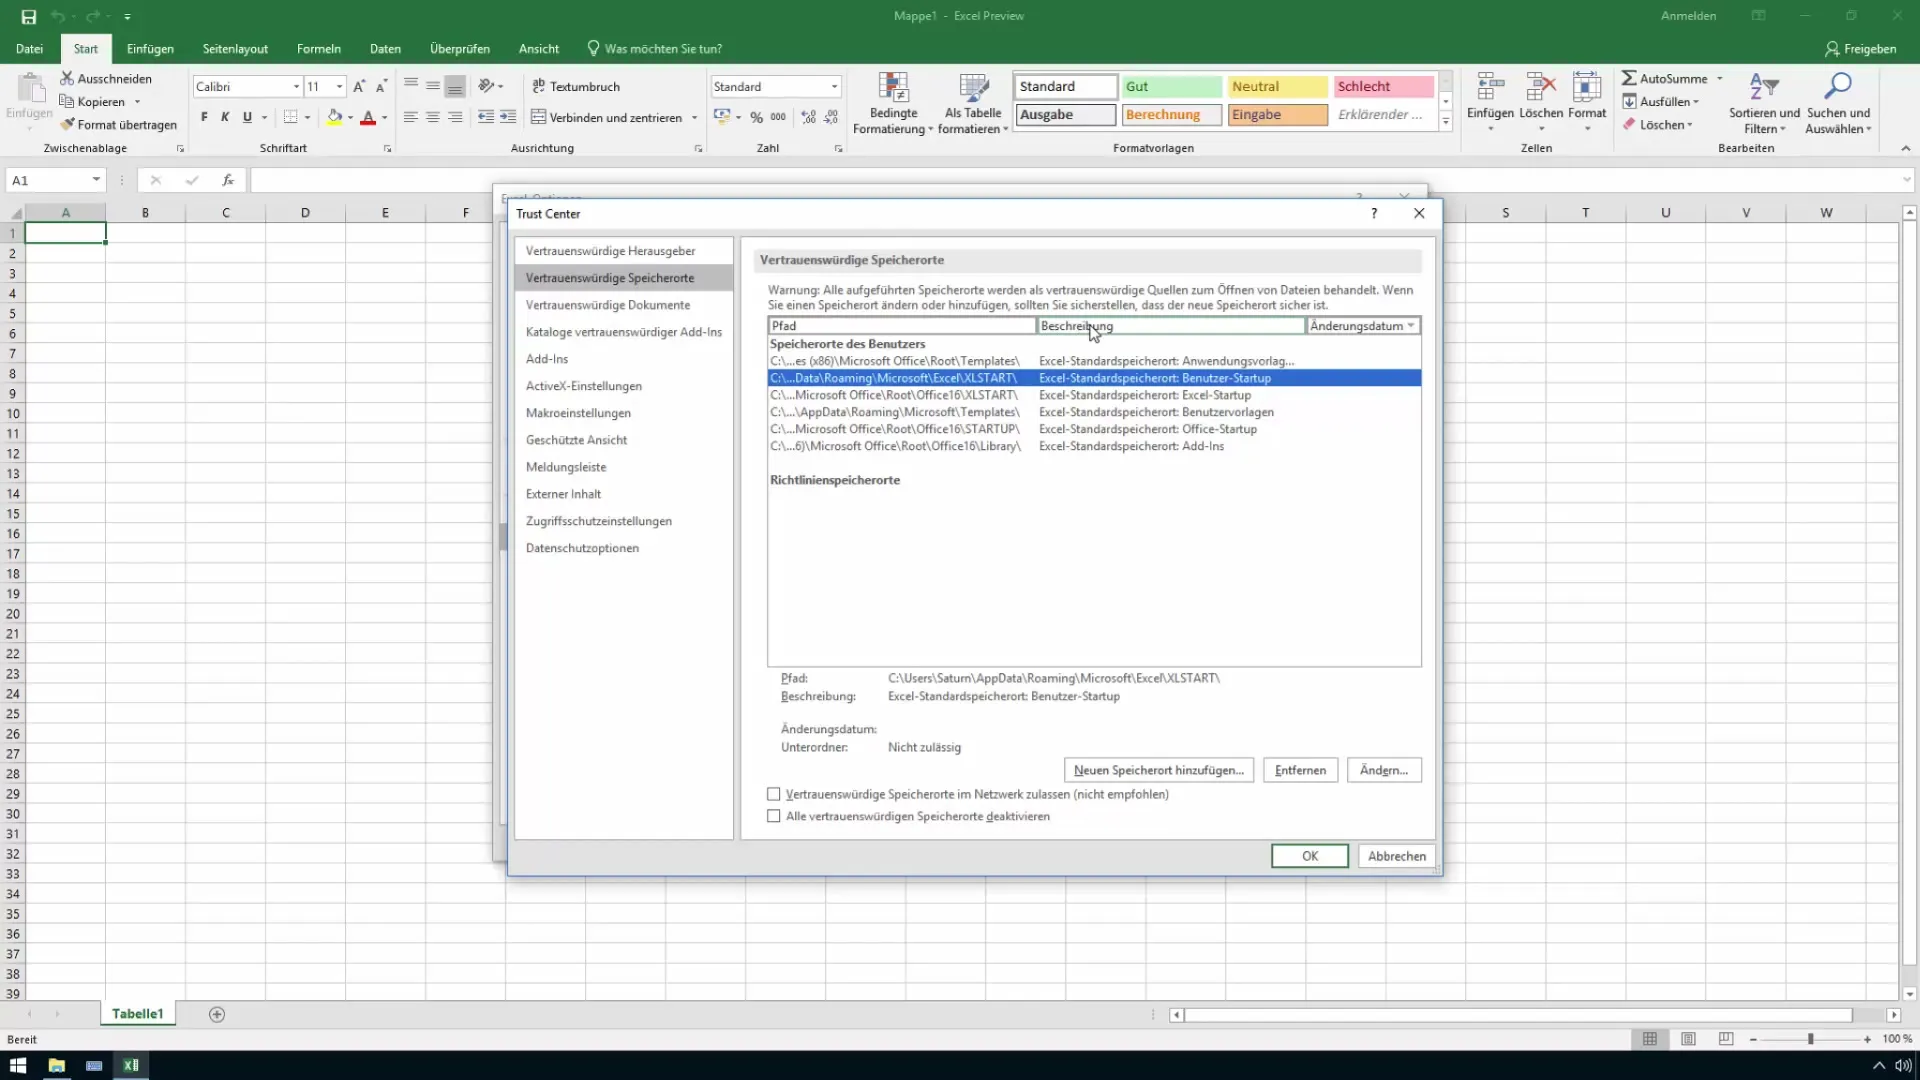Click the center align icon in Ausrichtung group
Viewport: 1920px width, 1080px height.
433,117
